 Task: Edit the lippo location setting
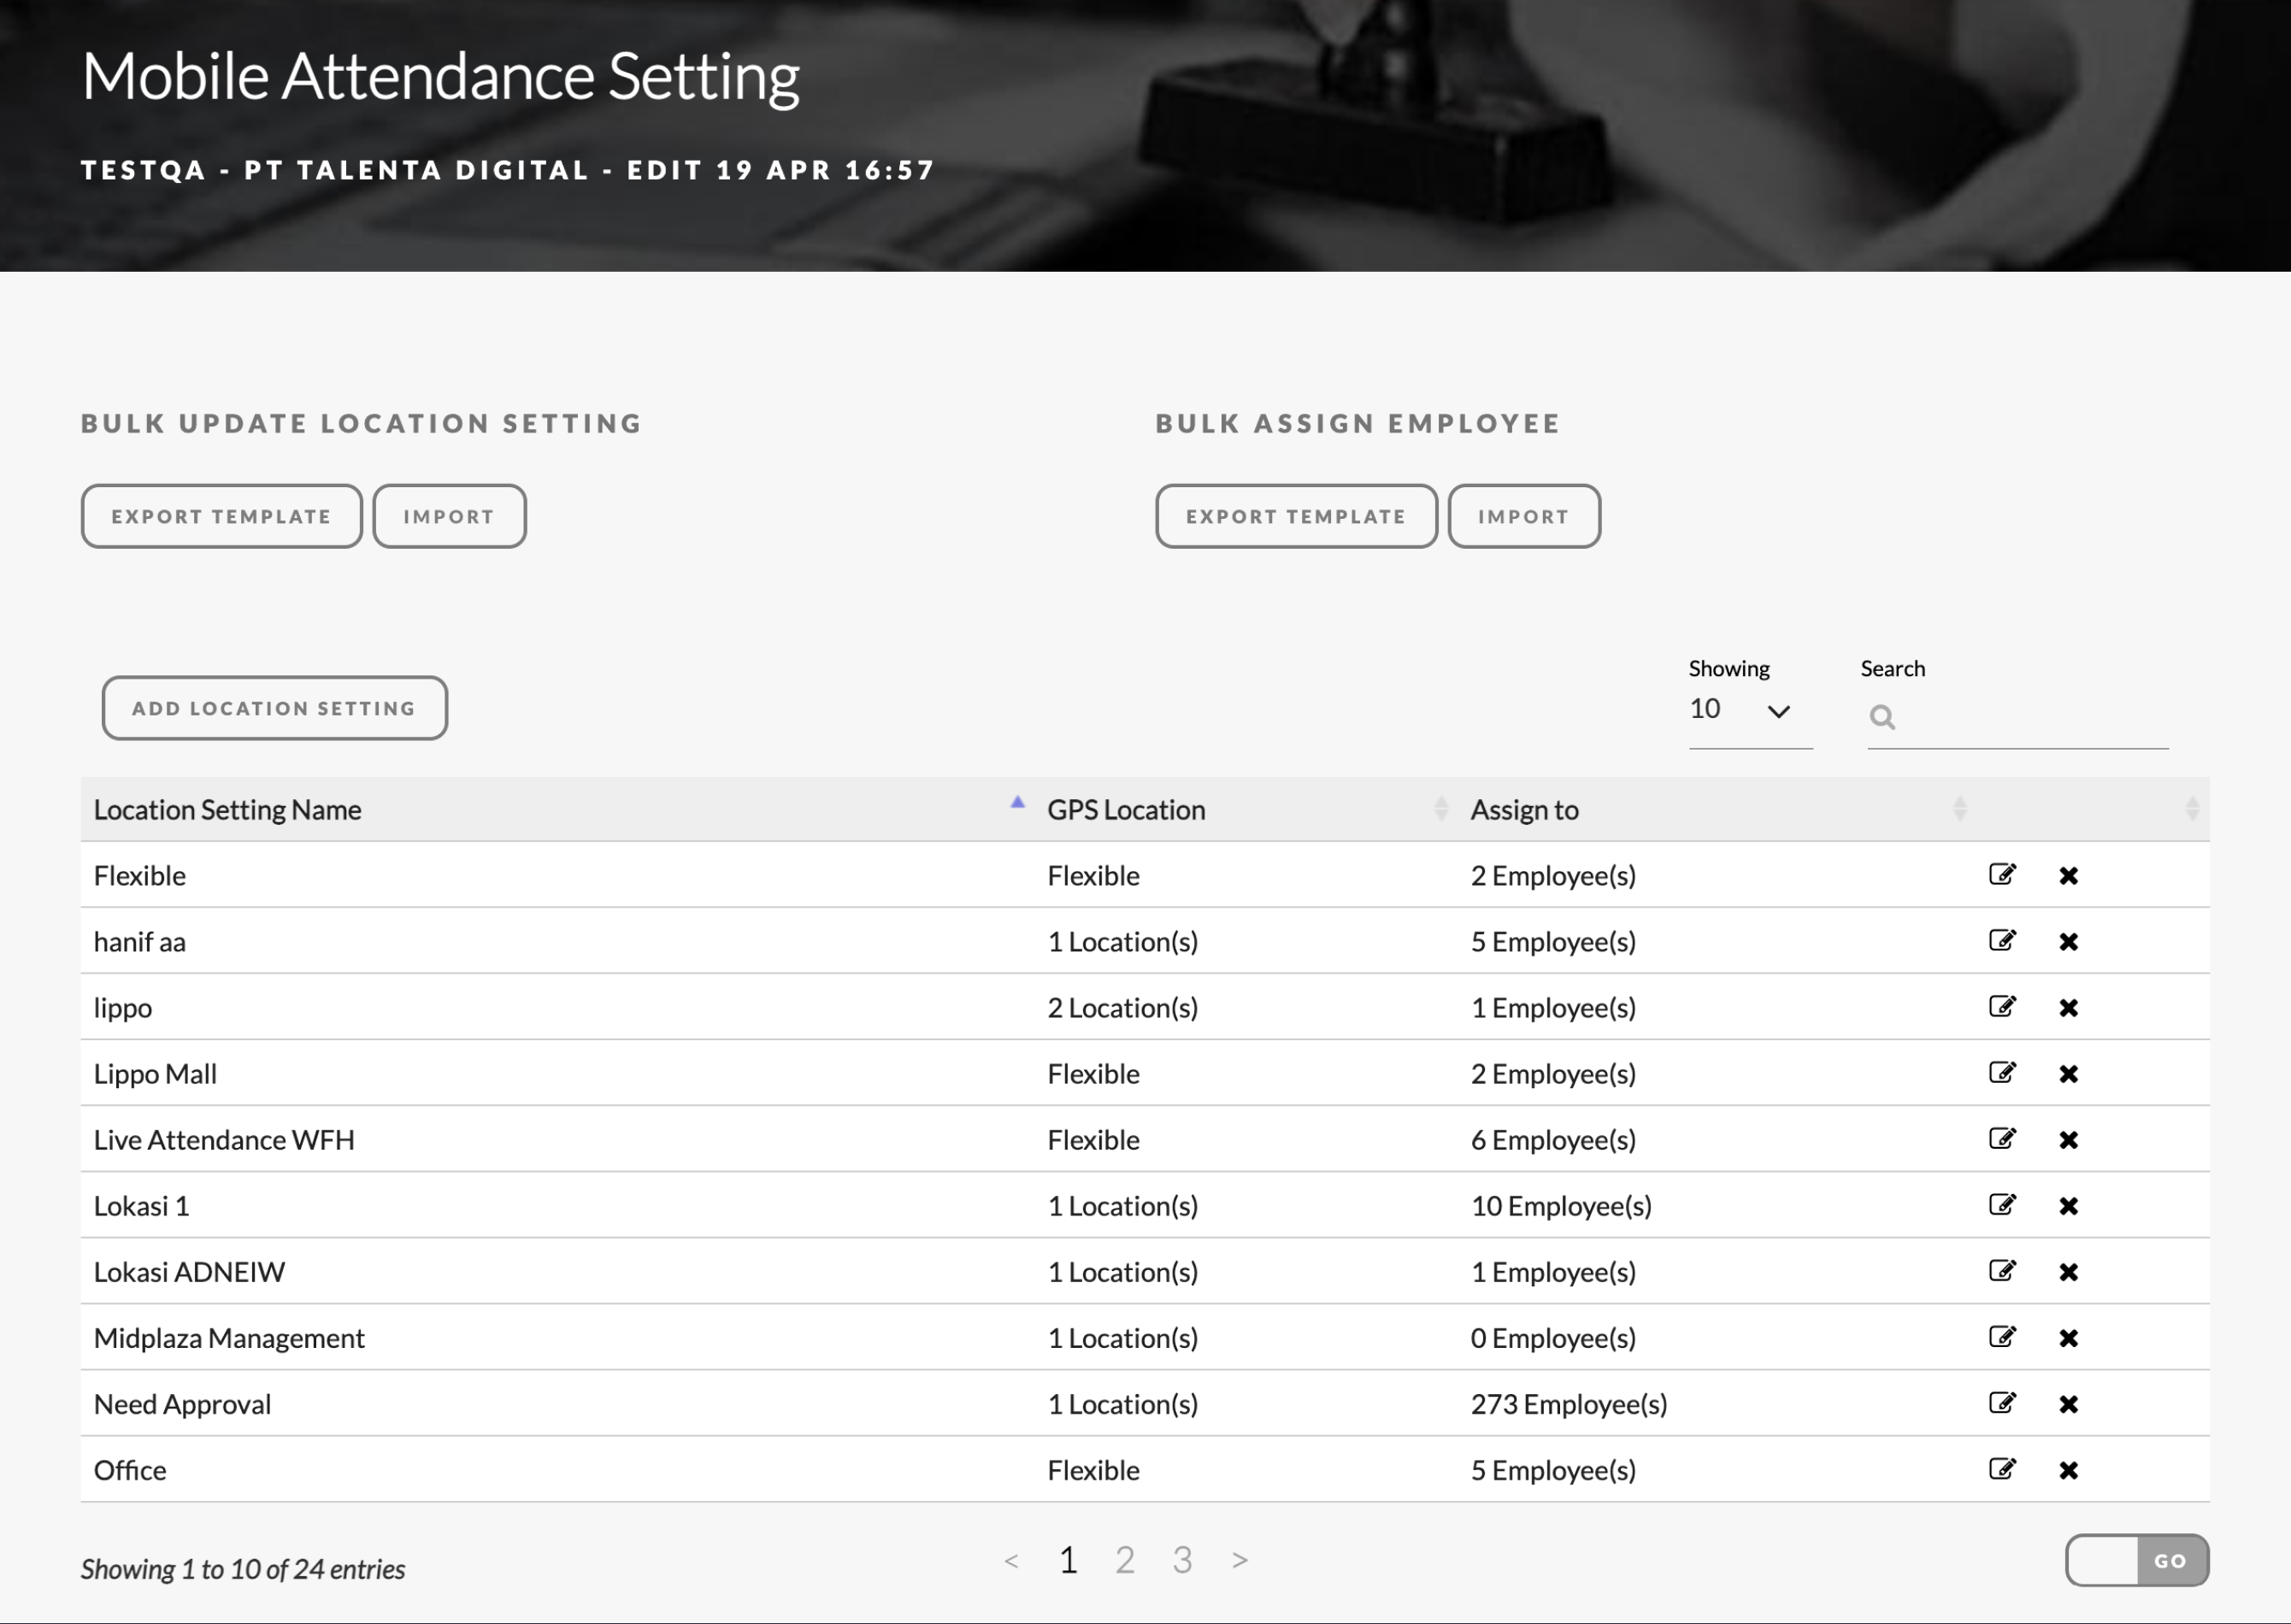[x=2001, y=1007]
